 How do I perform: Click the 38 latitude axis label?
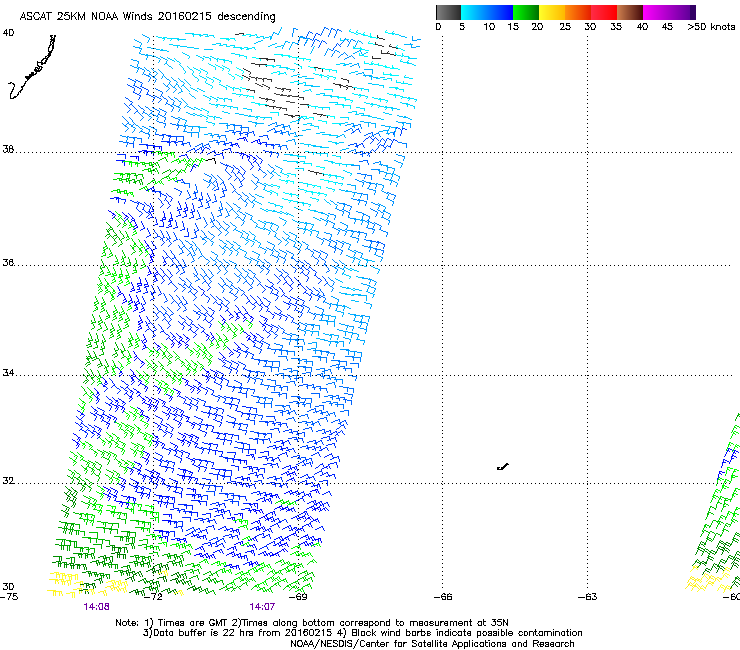coord(8,150)
